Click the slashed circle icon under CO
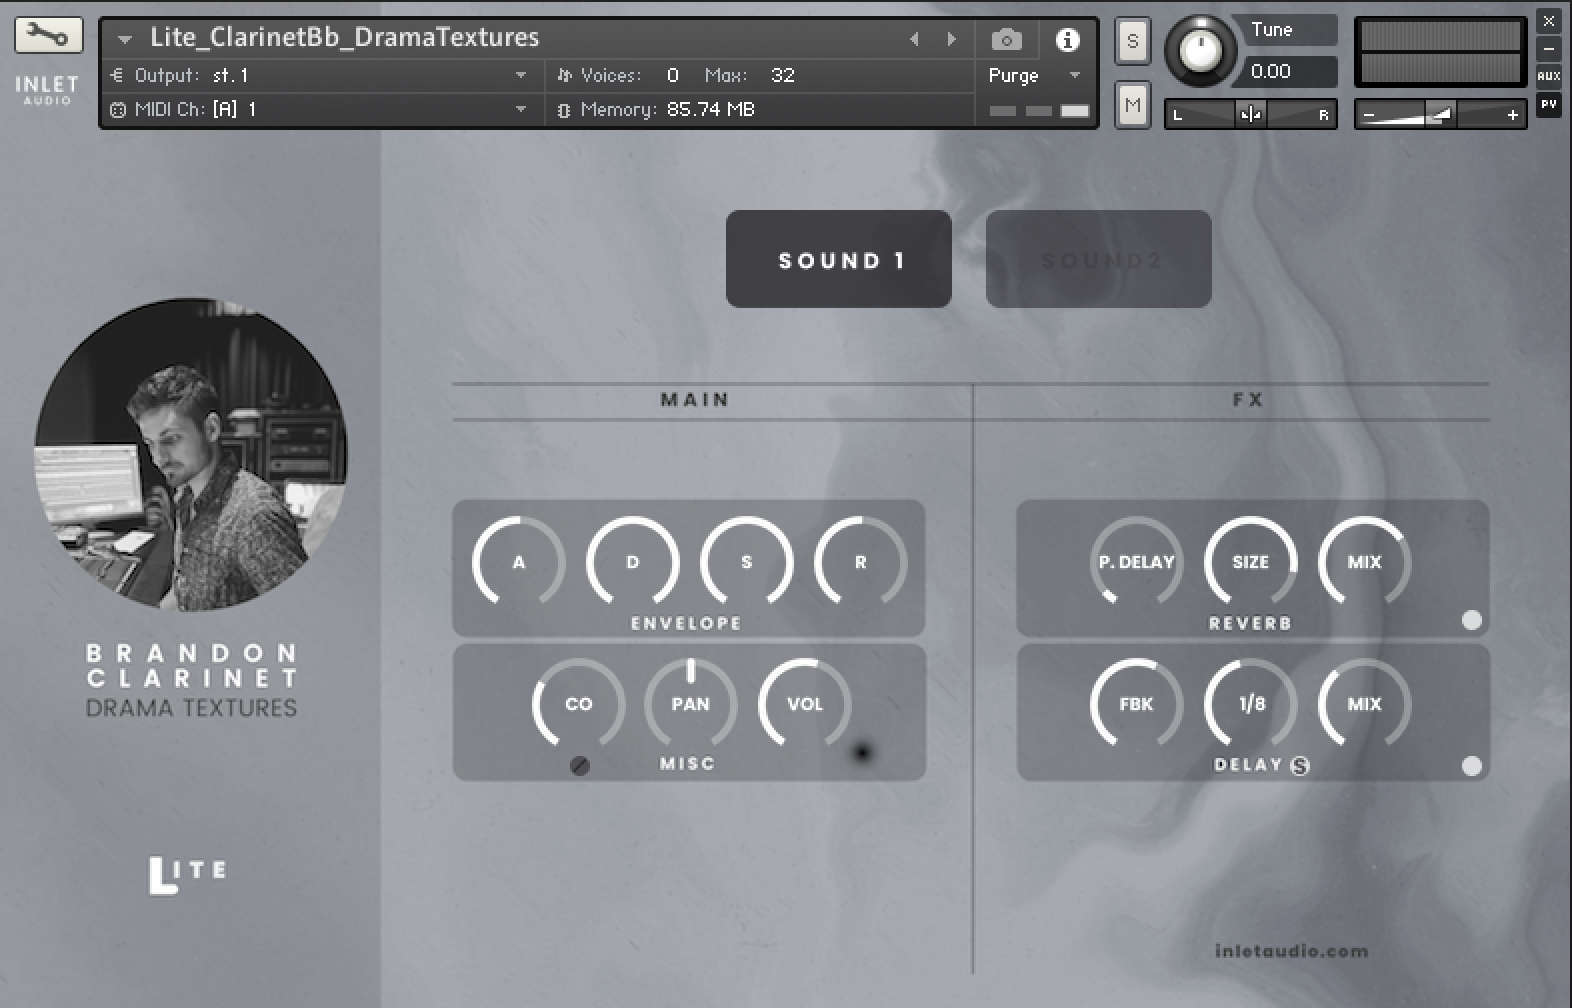The image size is (1572, 1008). pos(579,766)
